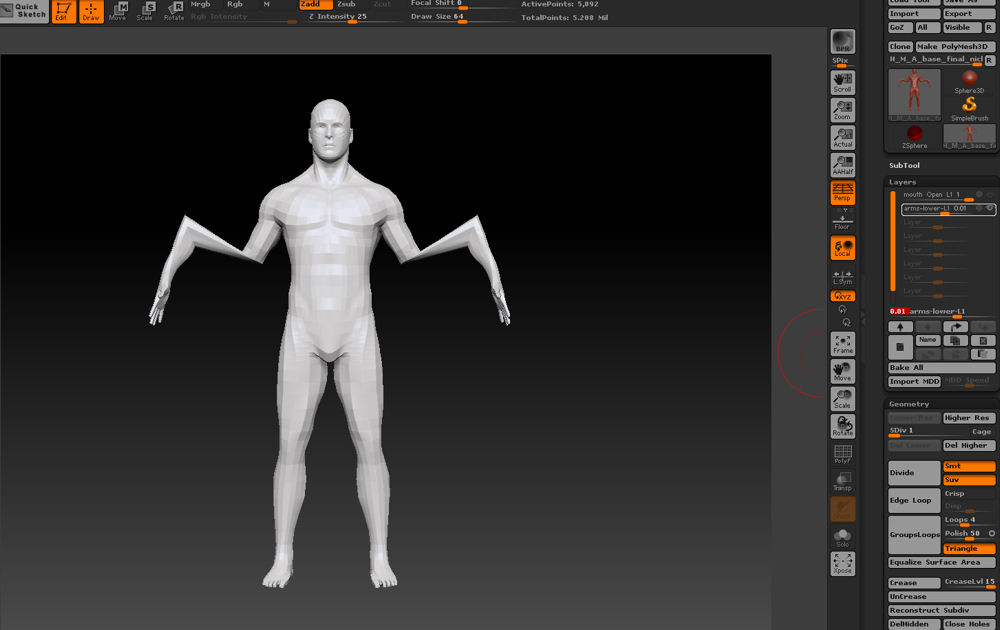Click the Export tool button
This screenshot has width=1000, height=630.
click(969, 13)
